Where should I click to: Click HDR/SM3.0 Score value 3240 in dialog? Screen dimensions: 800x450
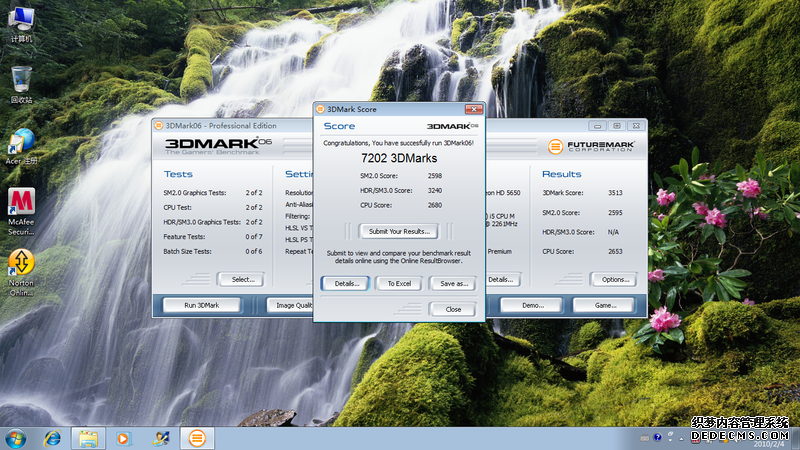[x=435, y=190]
